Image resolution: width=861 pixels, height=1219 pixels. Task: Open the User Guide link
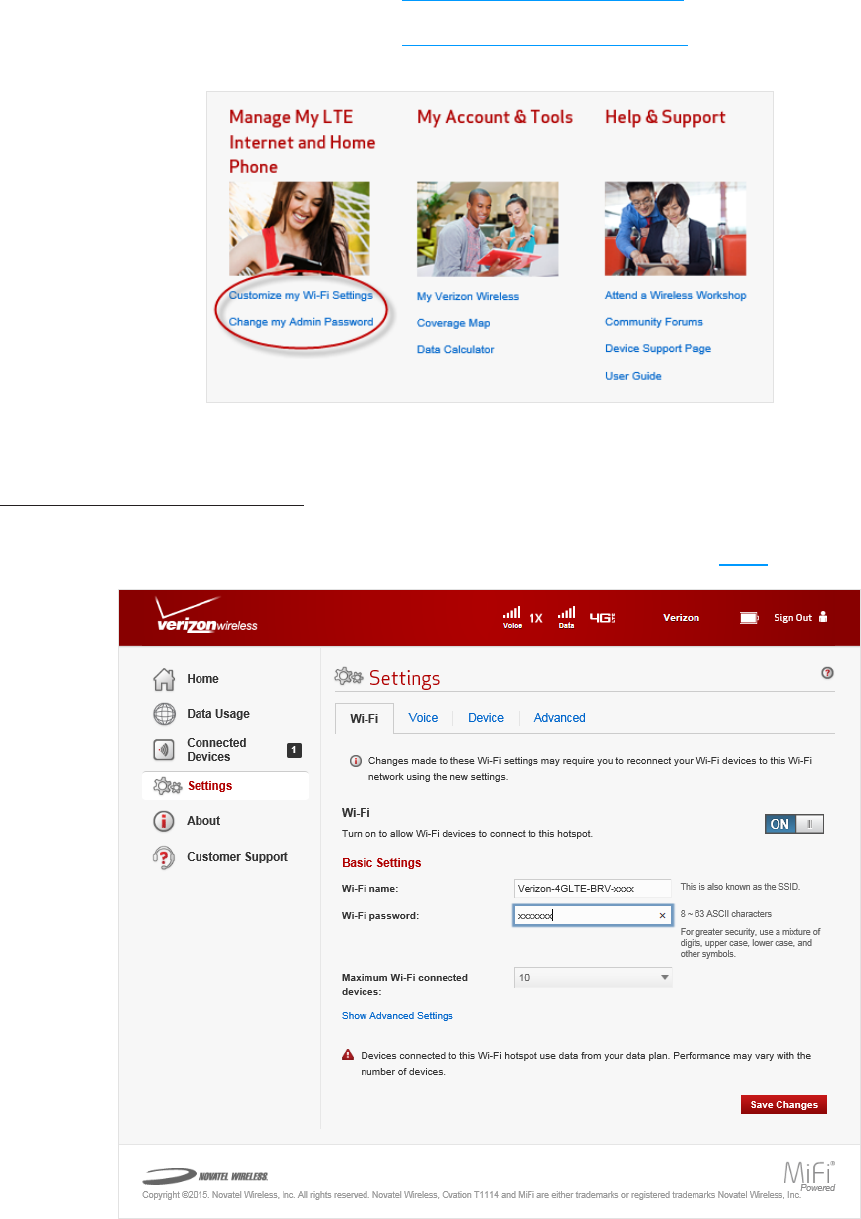633,376
